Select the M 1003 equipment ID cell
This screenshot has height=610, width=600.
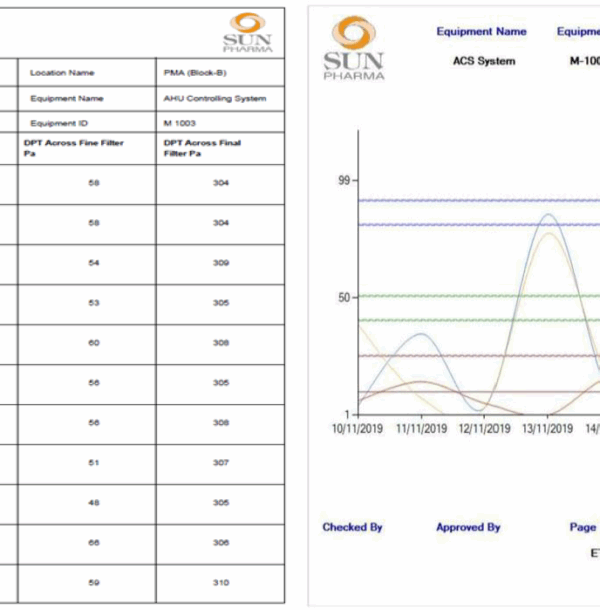(180, 122)
